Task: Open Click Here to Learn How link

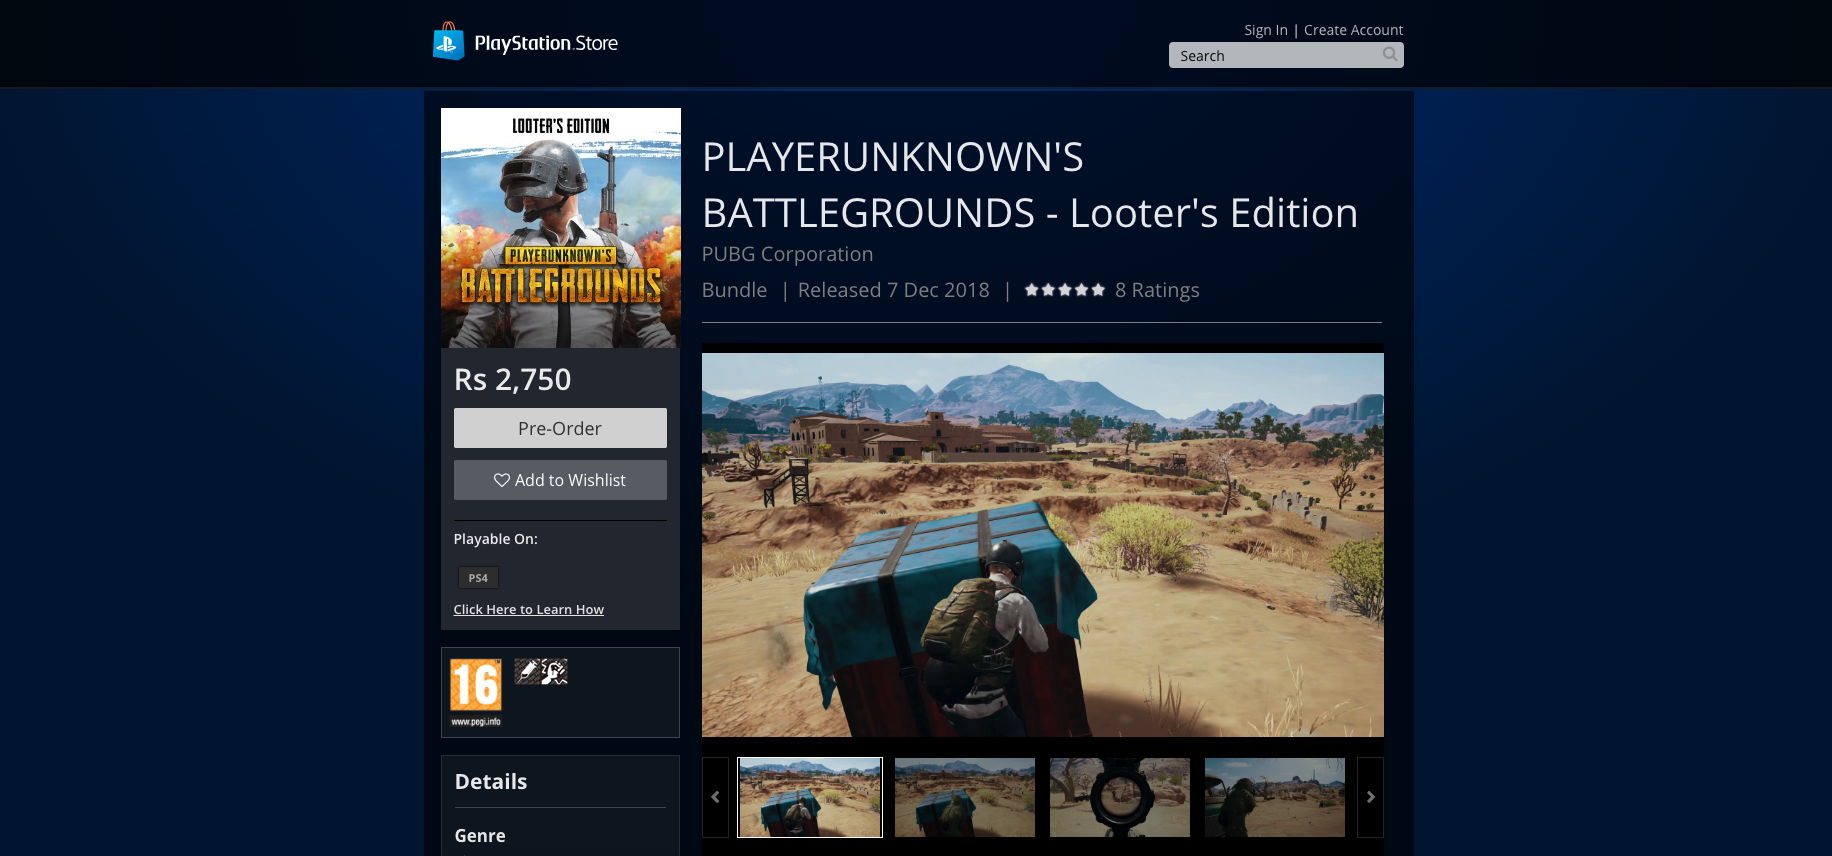Action: click(x=528, y=609)
